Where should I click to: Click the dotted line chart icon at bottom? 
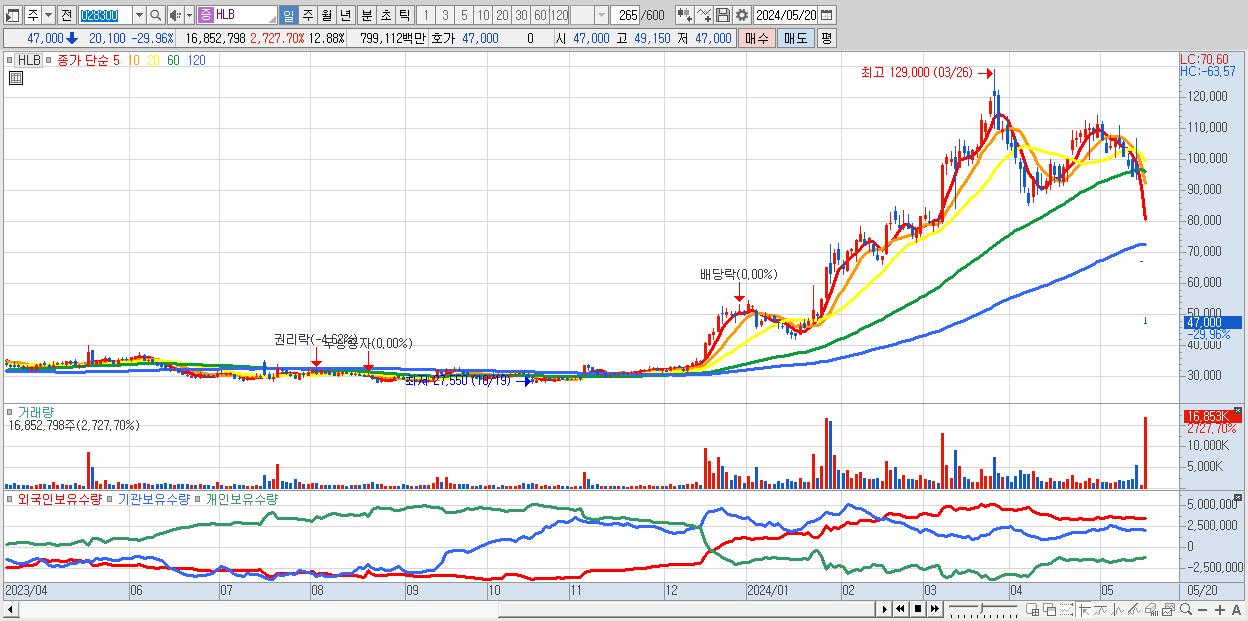pos(1066,610)
